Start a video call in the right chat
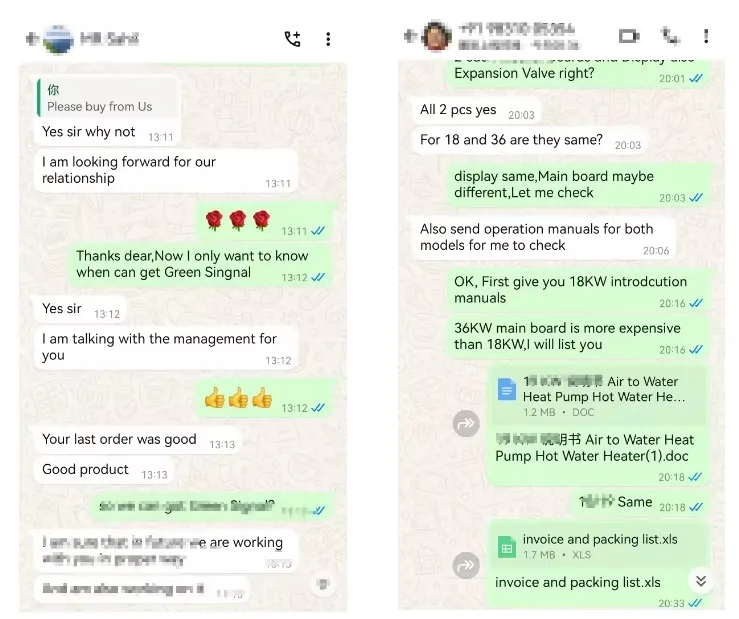 coord(629,36)
